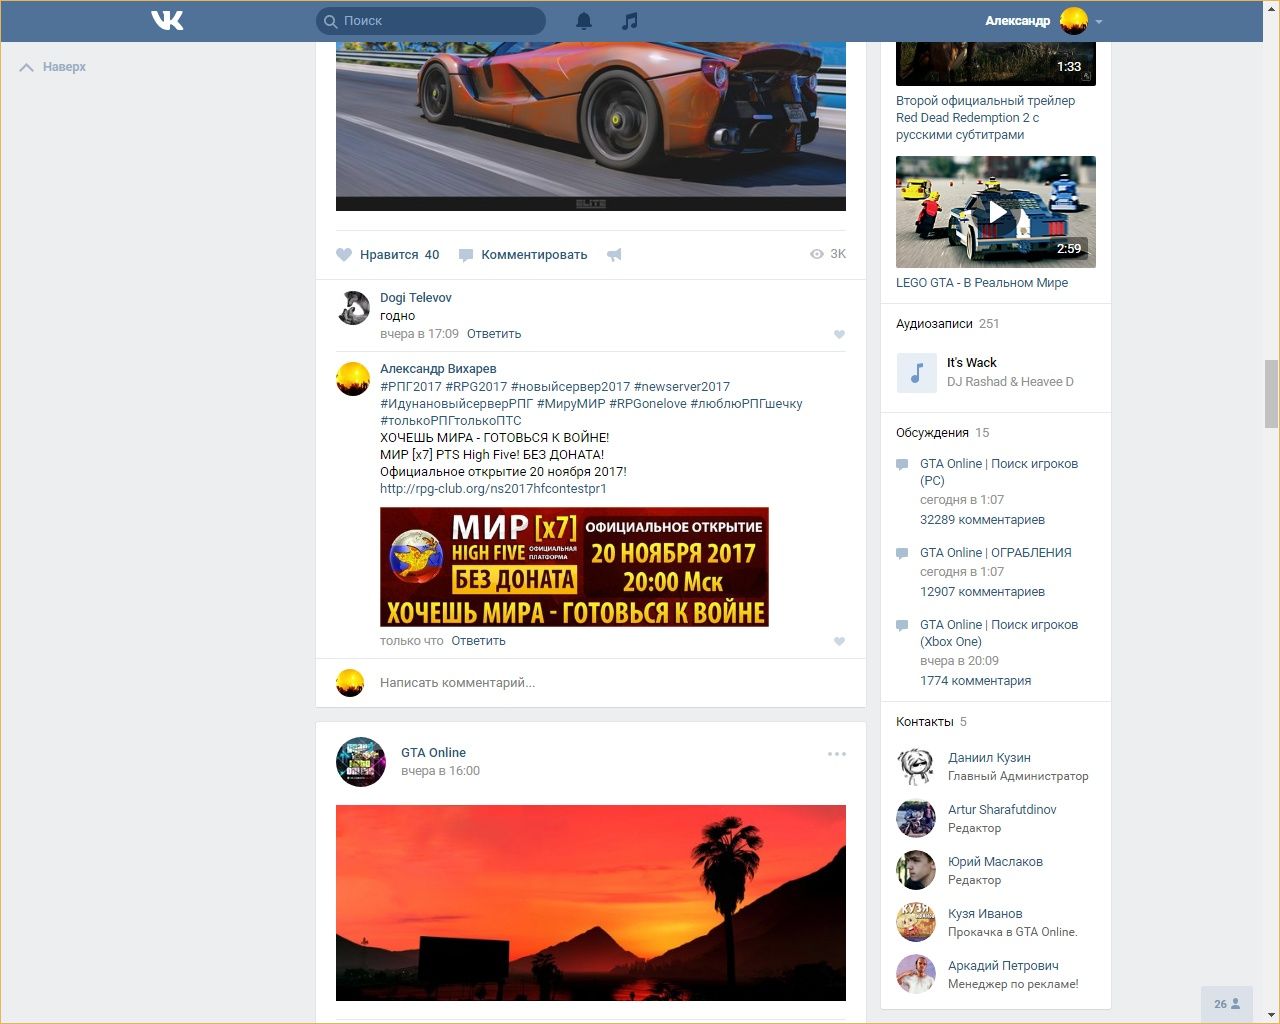Open the LEGO GTA video title
The height and width of the screenshot is (1024, 1280).
coord(982,283)
